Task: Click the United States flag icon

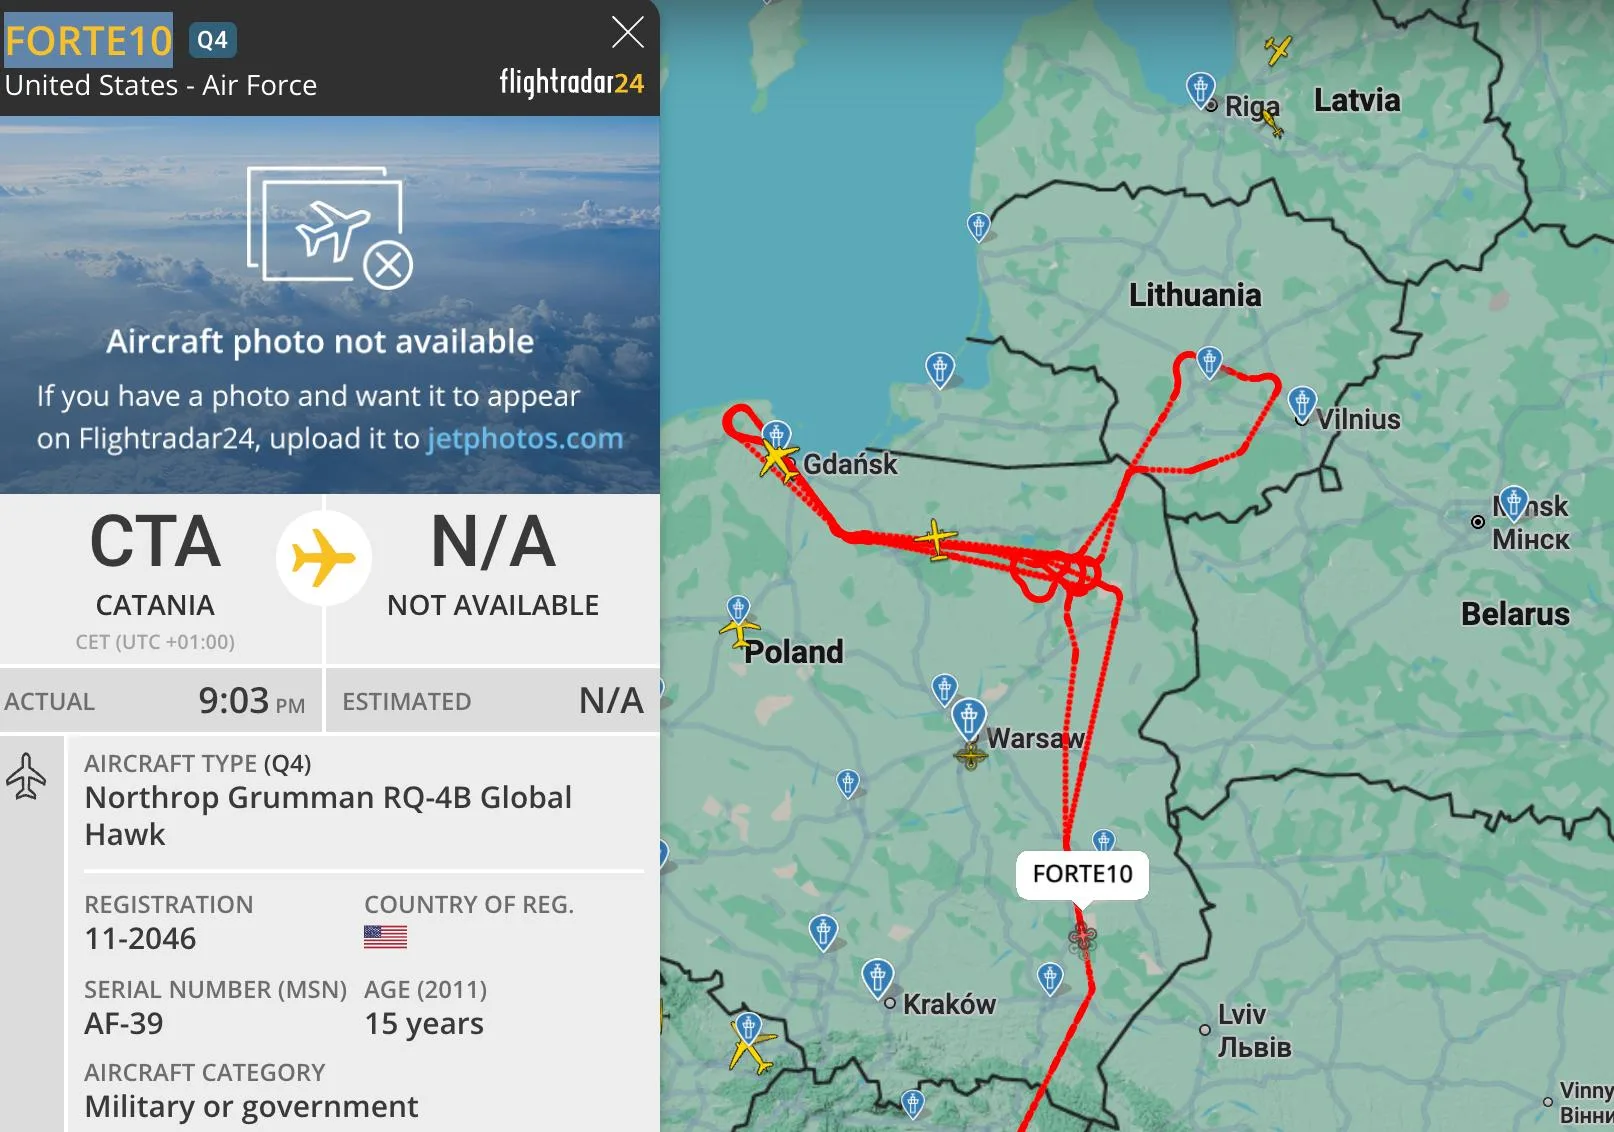Action: coord(385,937)
